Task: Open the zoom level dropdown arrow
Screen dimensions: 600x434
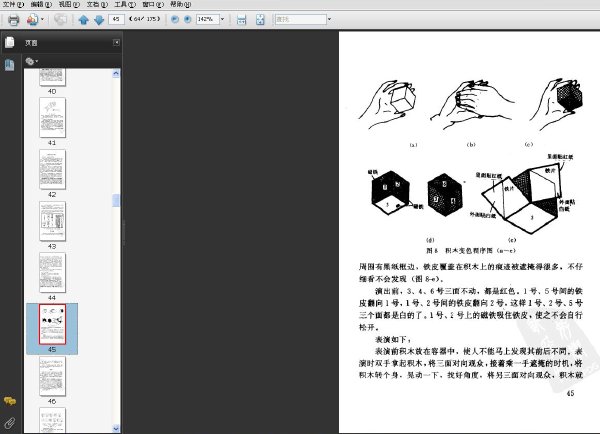Action: [x=222, y=19]
